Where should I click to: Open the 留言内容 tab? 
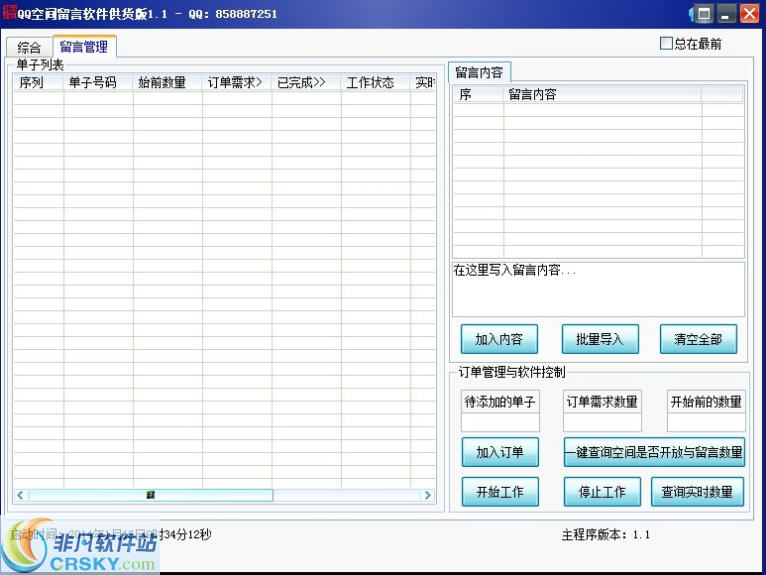click(479, 72)
